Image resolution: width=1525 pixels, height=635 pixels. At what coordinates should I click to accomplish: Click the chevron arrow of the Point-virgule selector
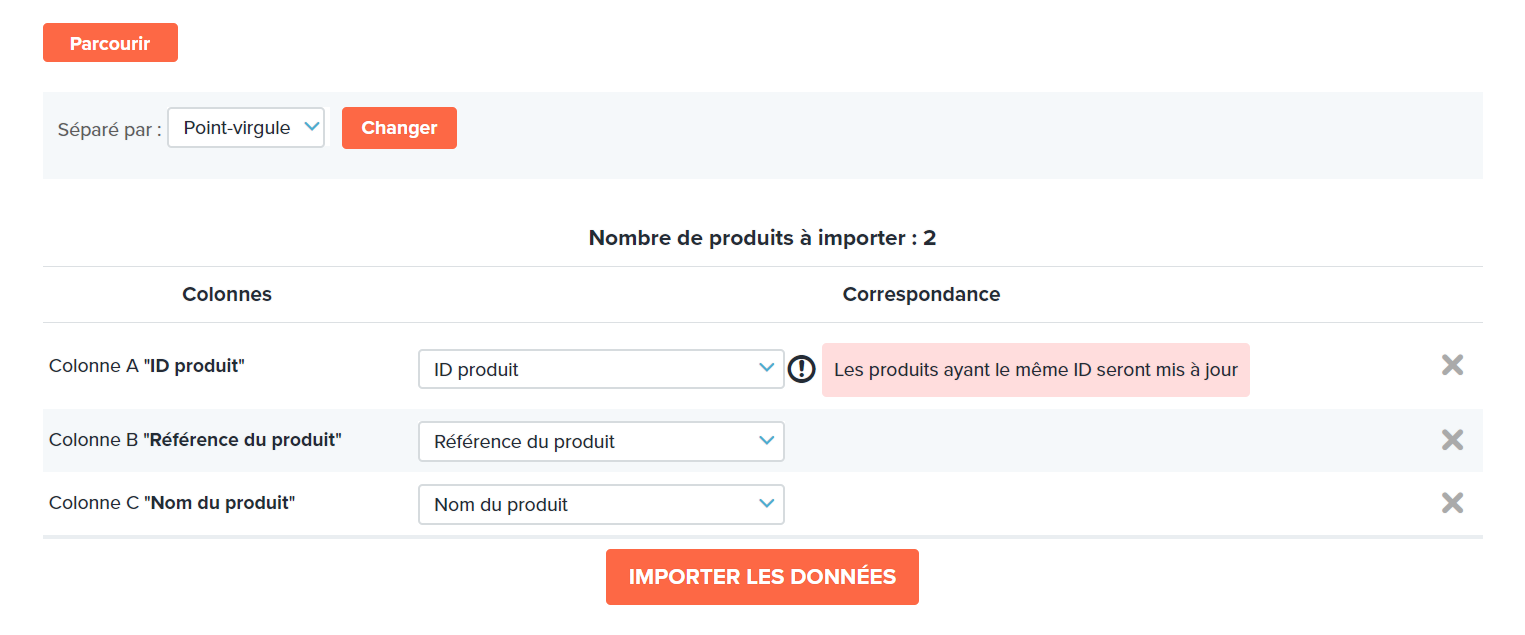pyautogui.click(x=311, y=126)
